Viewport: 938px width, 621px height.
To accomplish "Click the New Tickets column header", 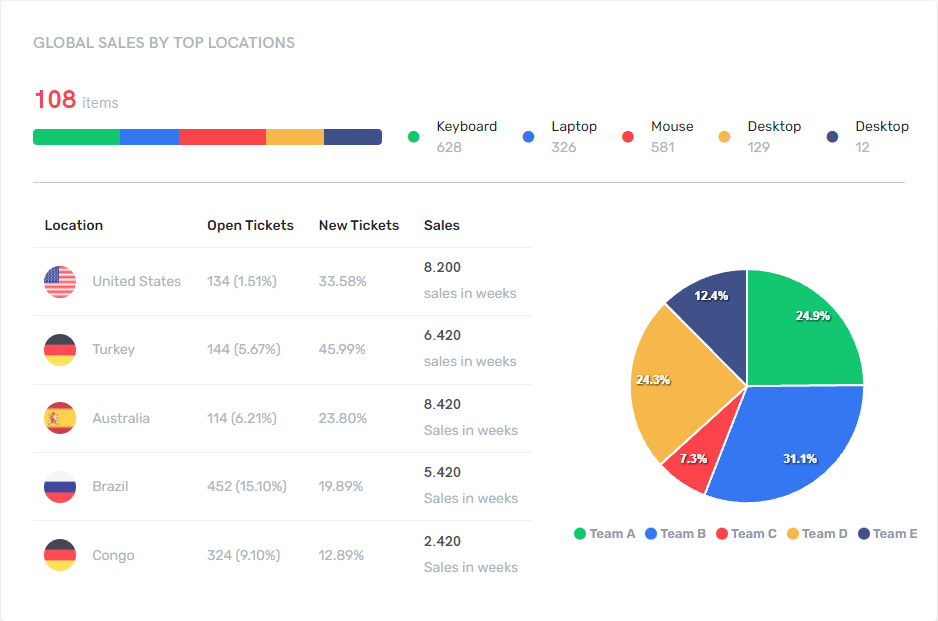I will coord(358,226).
